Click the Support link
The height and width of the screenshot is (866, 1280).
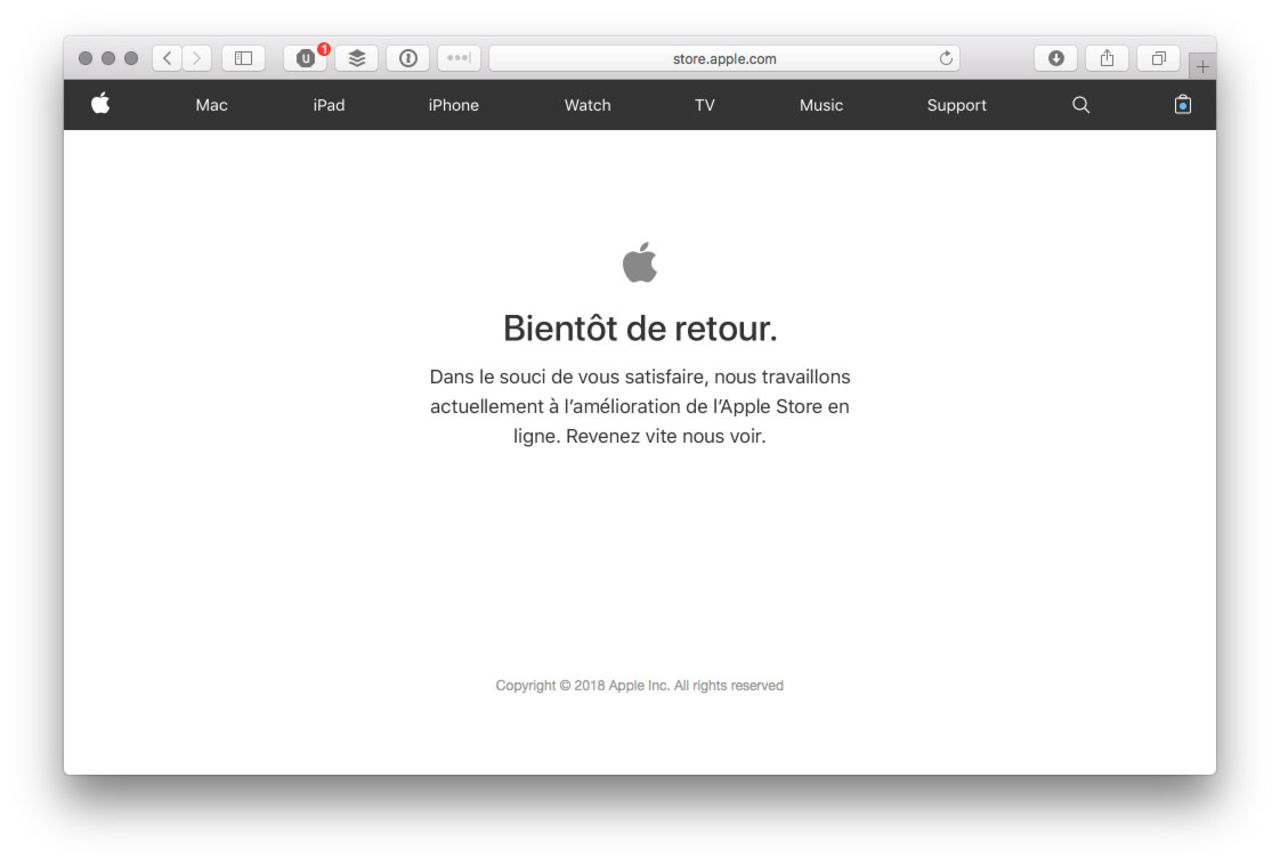coord(956,104)
